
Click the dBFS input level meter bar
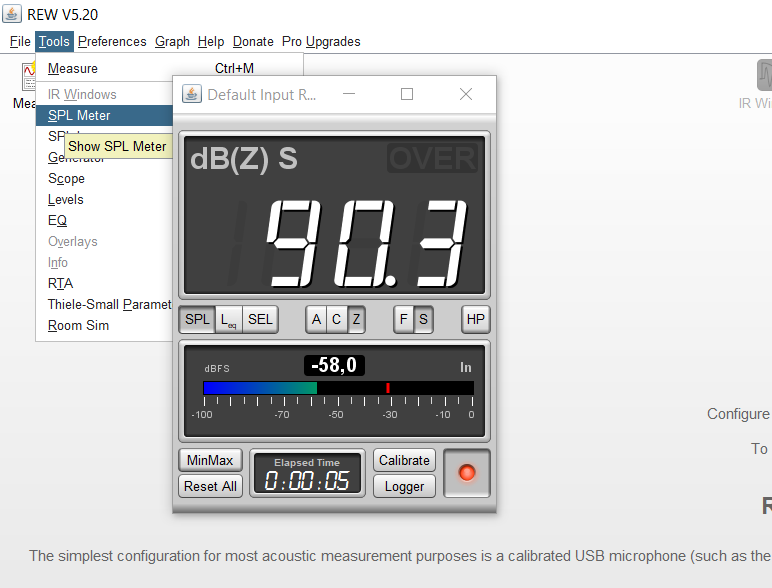tap(338, 388)
